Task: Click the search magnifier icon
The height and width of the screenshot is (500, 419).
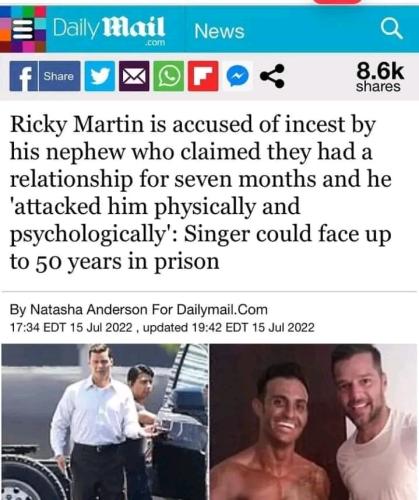Action: (x=392, y=29)
